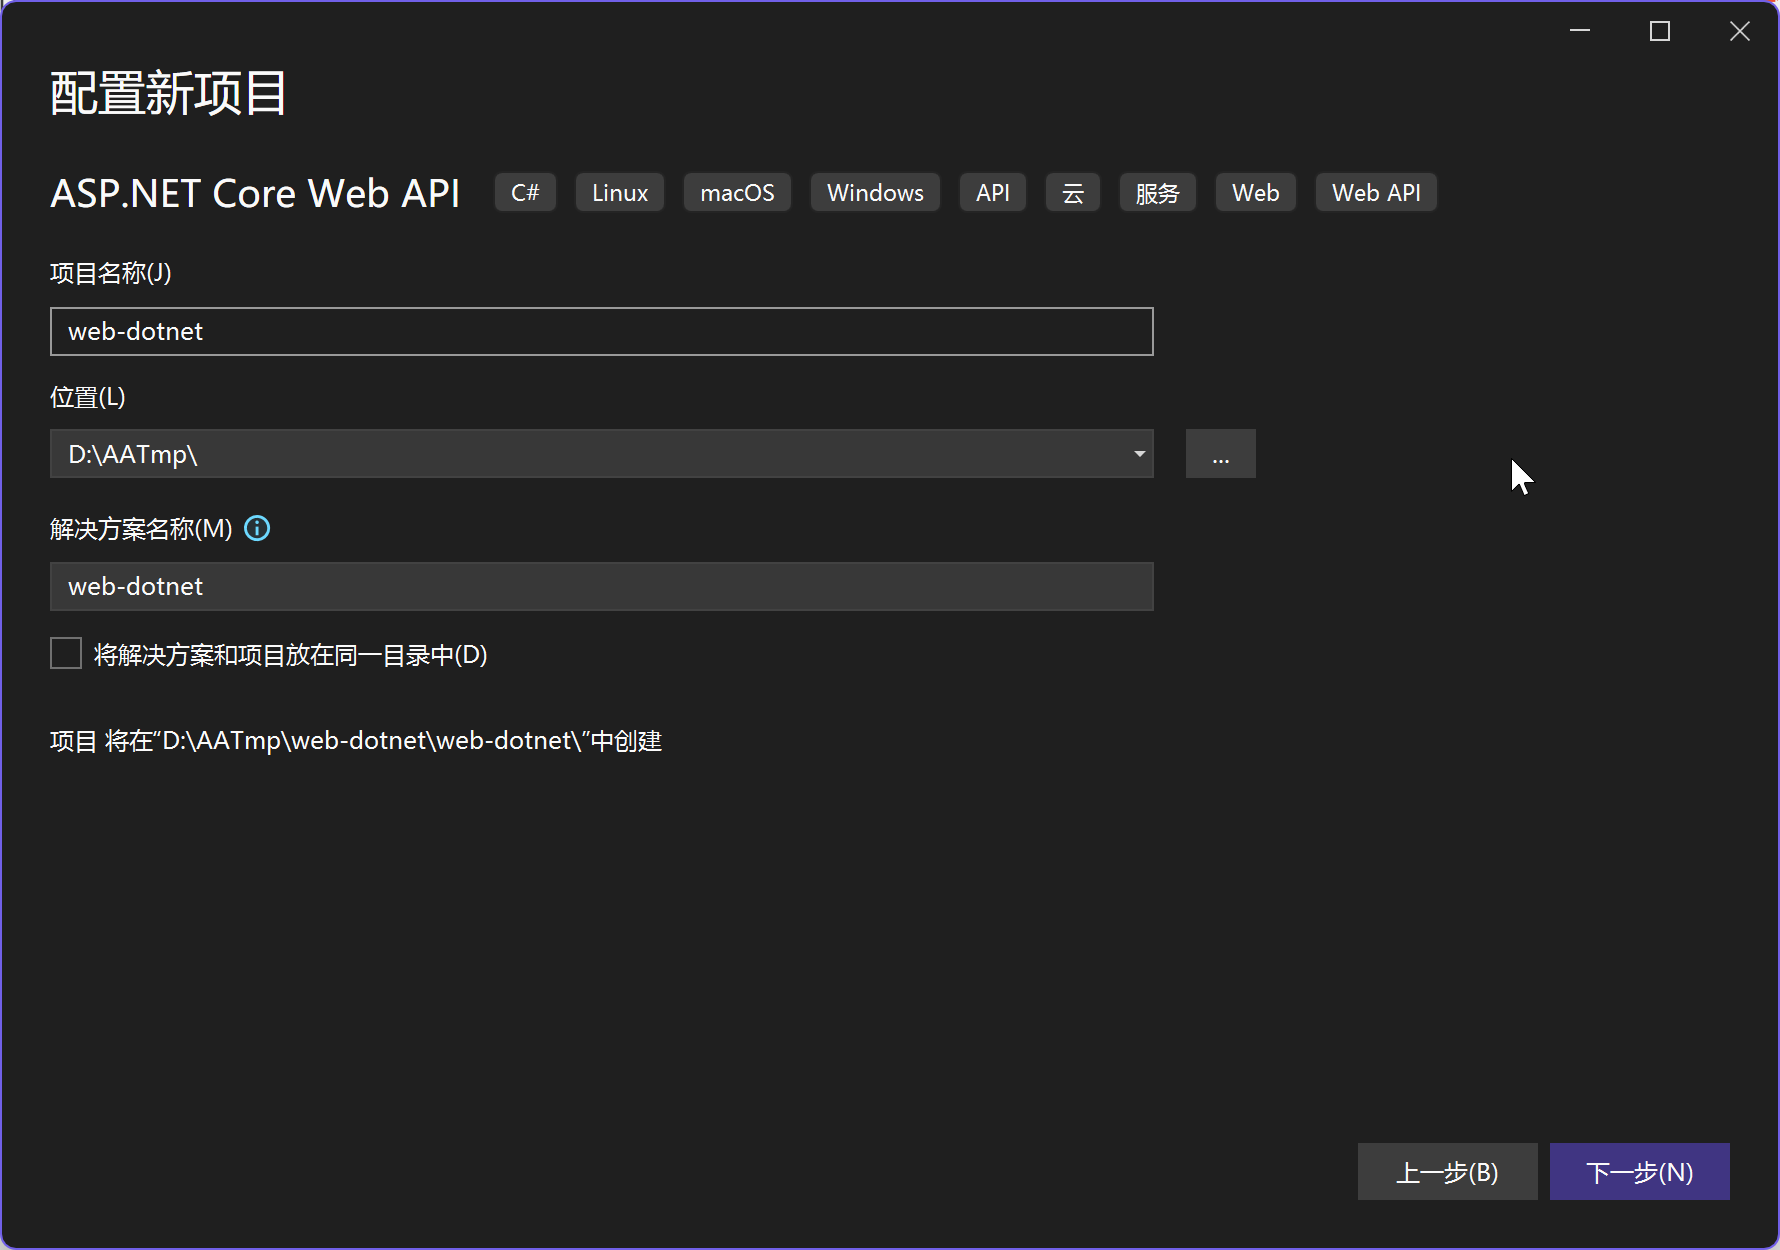Click the solution name info icon
This screenshot has width=1780, height=1250.
[257, 528]
